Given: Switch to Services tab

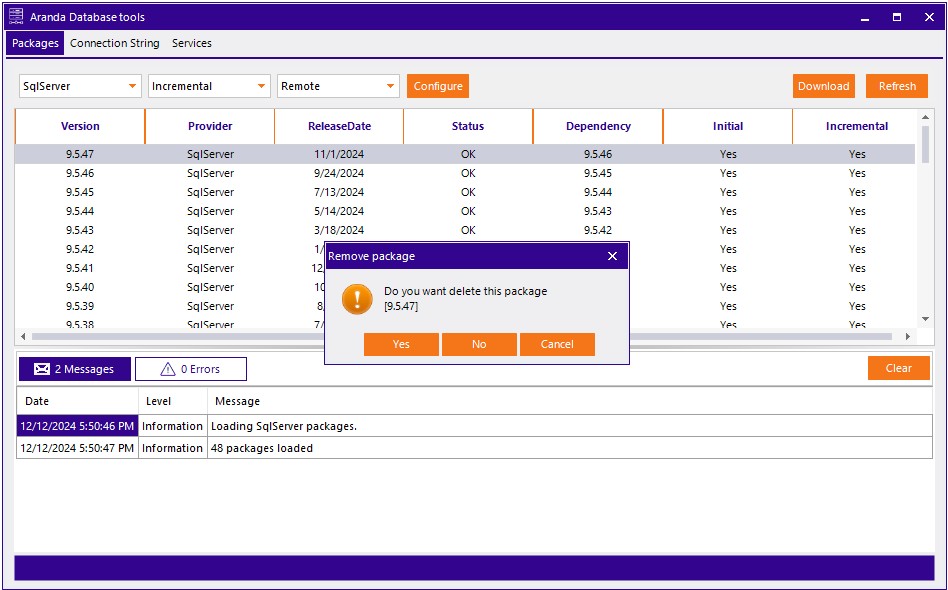Looking at the screenshot, I should coord(192,43).
